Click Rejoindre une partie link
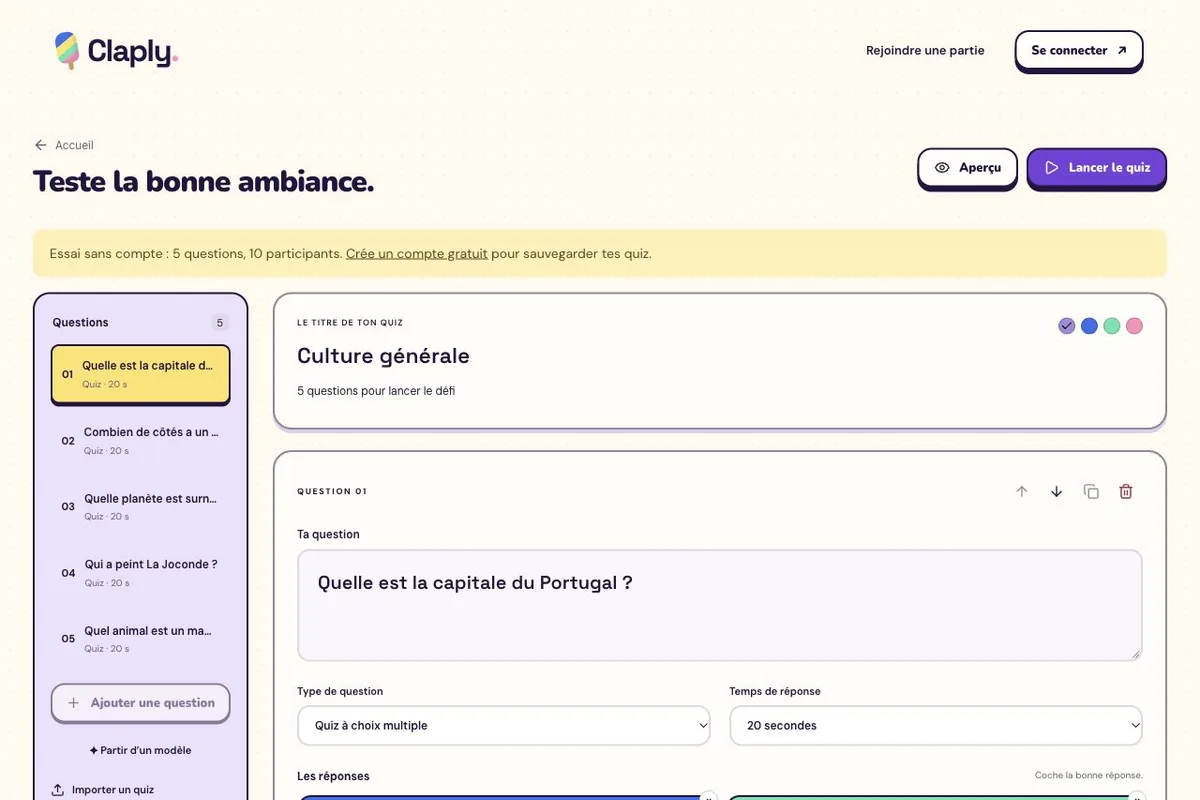1200x800 pixels. 925,50
